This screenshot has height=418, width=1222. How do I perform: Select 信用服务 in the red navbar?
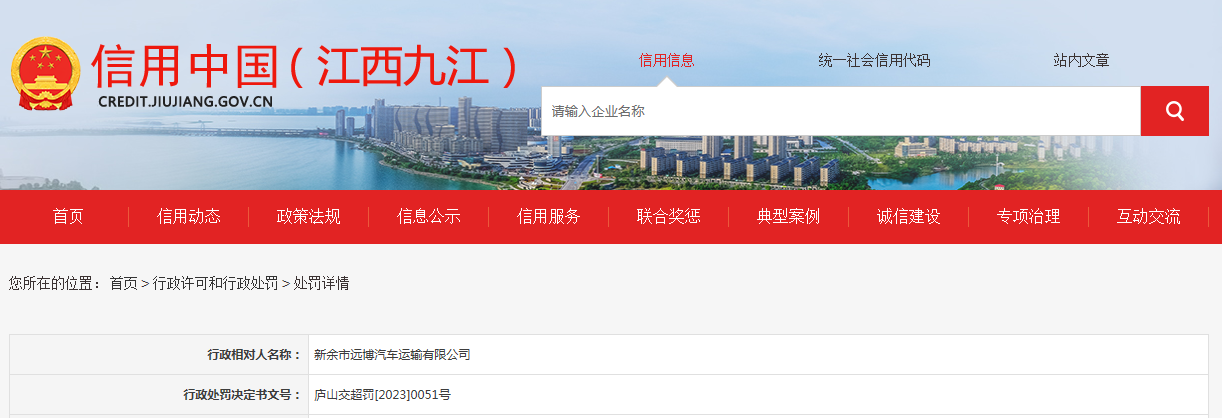(548, 216)
